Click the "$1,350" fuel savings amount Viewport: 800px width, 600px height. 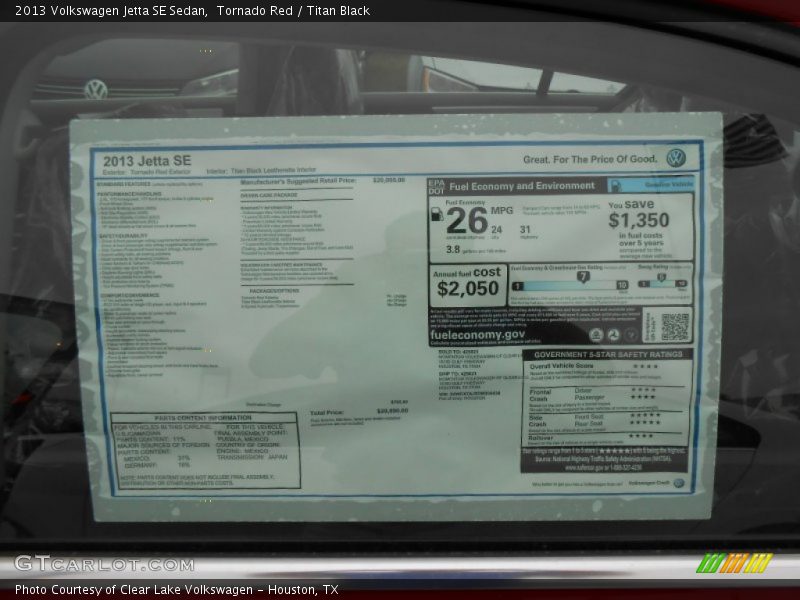pos(639,220)
